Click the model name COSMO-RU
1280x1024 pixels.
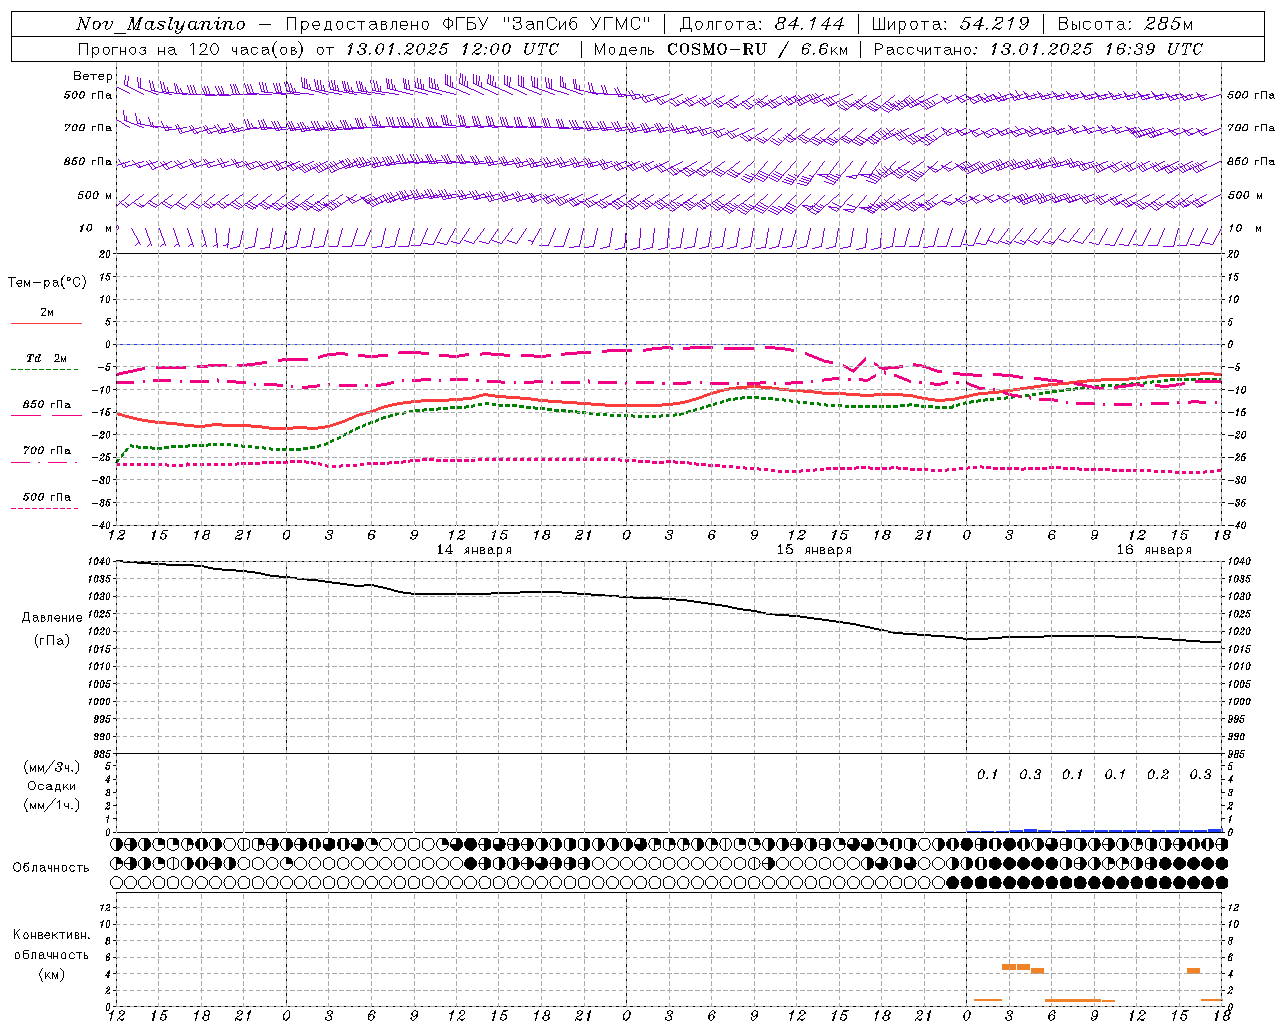pyautogui.click(x=716, y=49)
